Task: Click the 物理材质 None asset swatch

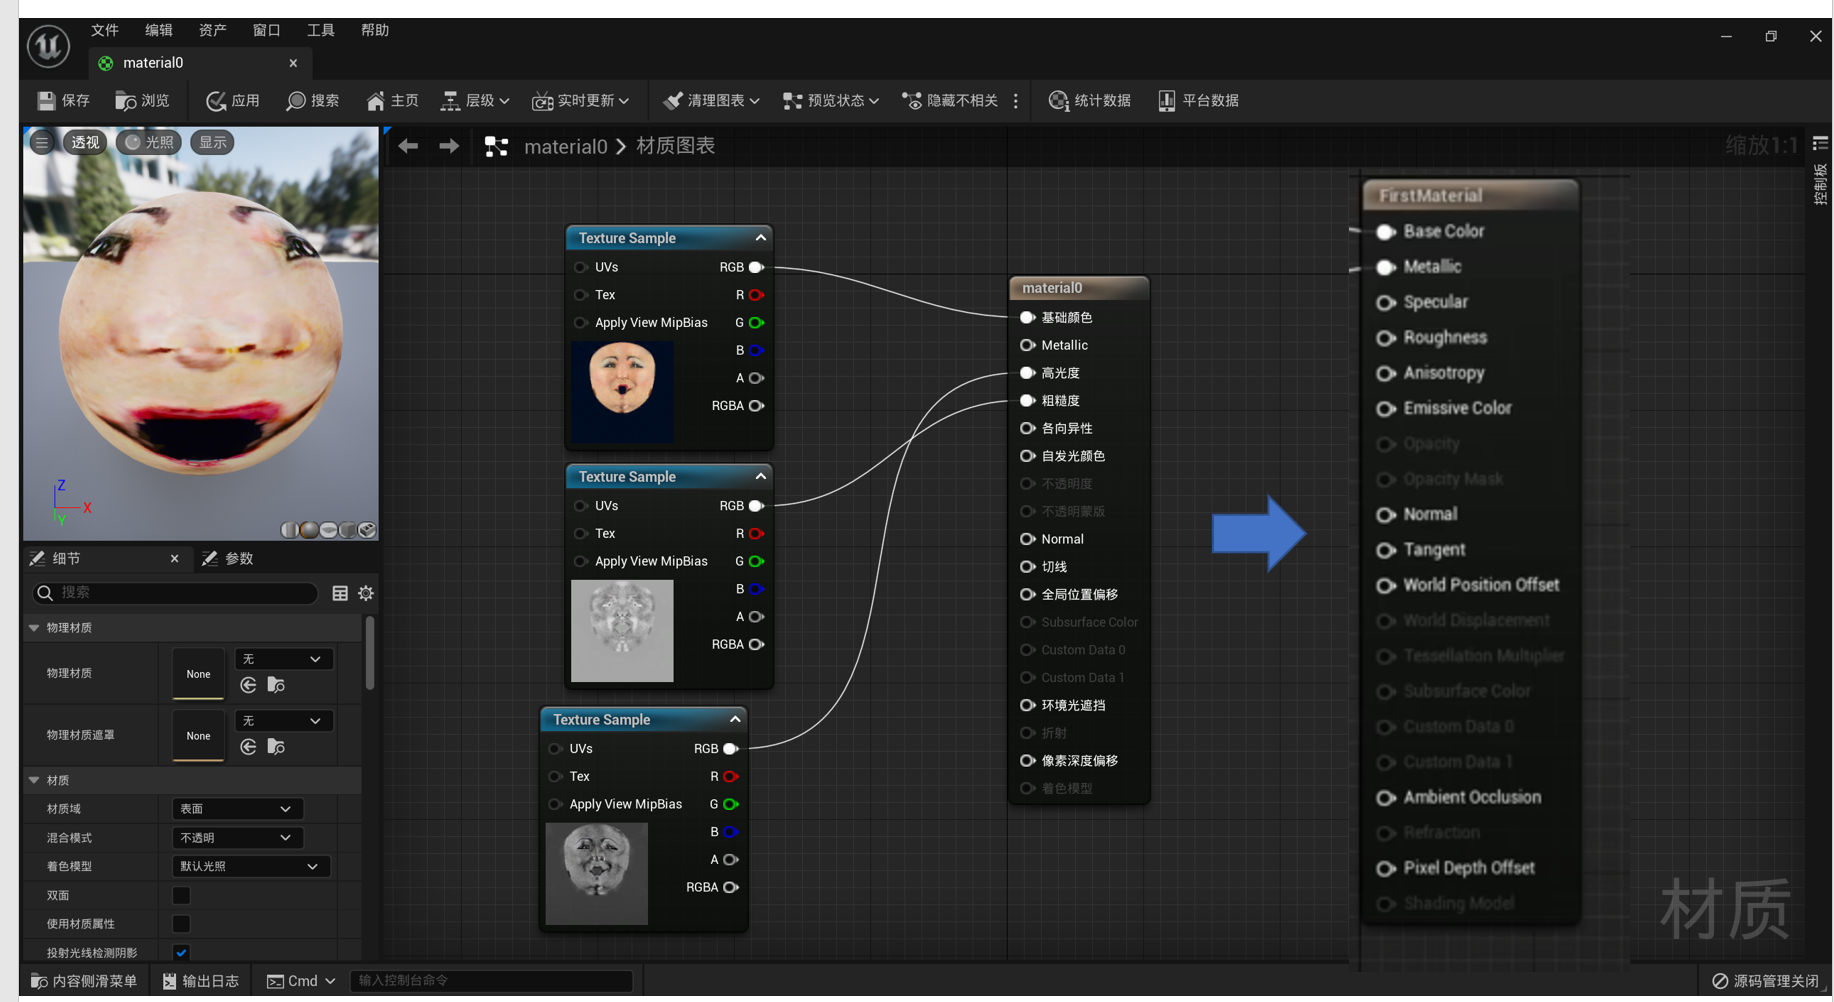Action: pos(198,673)
